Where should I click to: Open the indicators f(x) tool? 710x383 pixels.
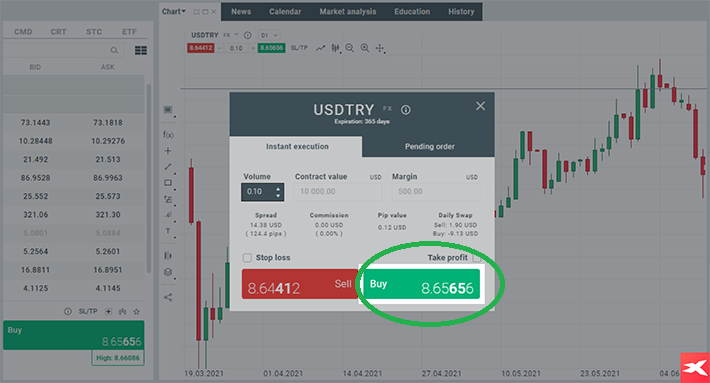pyautogui.click(x=168, y=134)
